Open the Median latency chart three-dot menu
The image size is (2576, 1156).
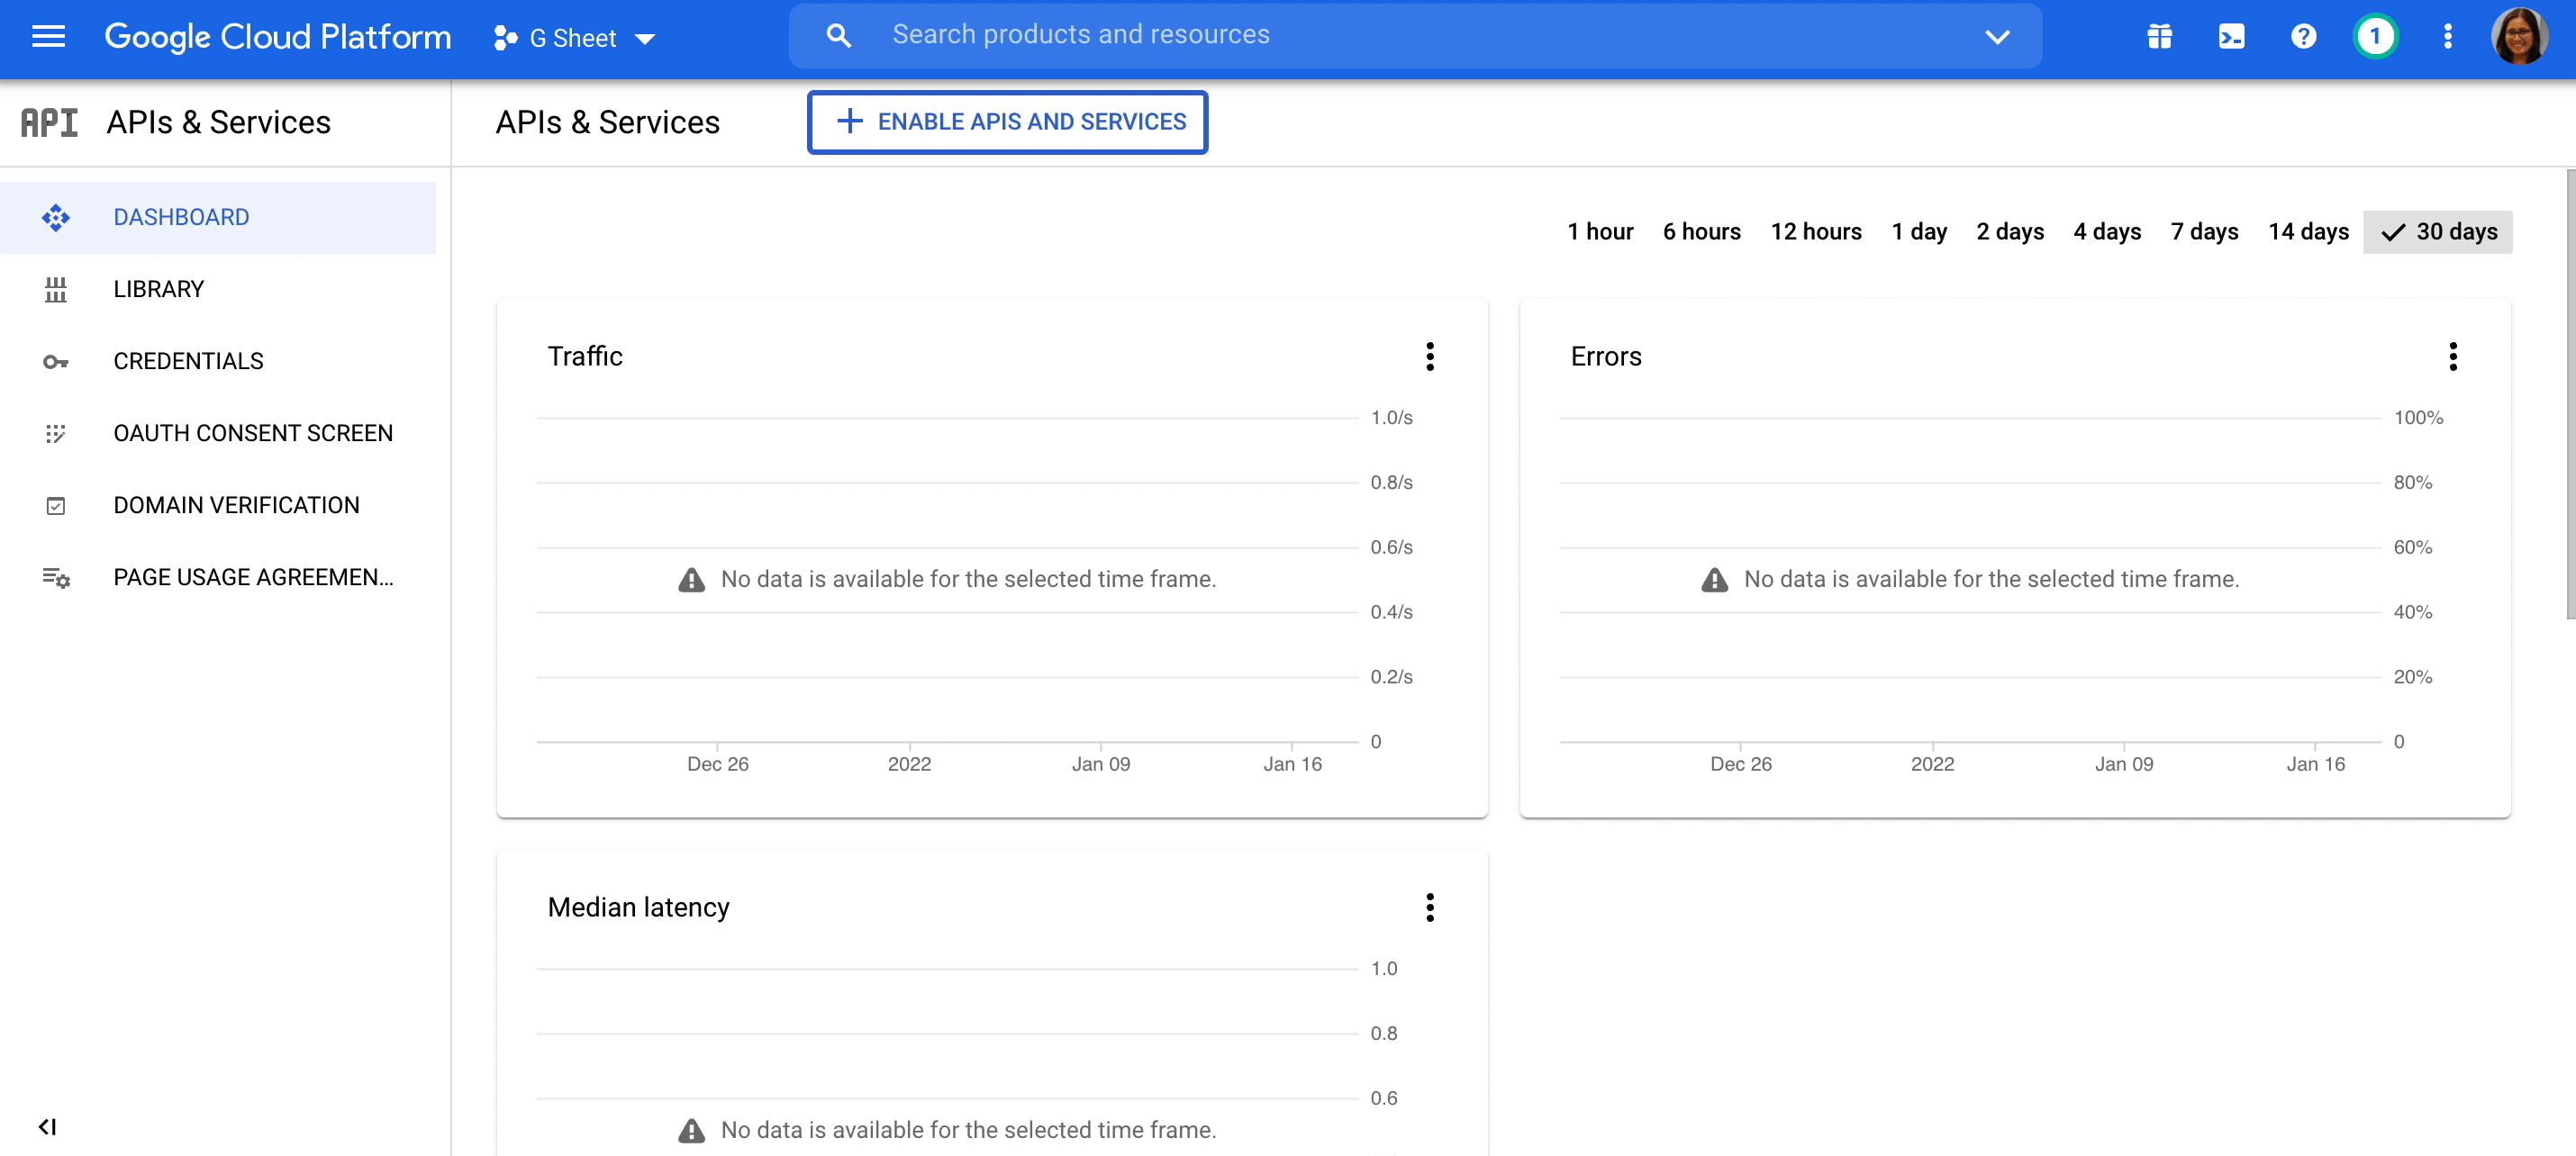click(x=1430, y=907)
